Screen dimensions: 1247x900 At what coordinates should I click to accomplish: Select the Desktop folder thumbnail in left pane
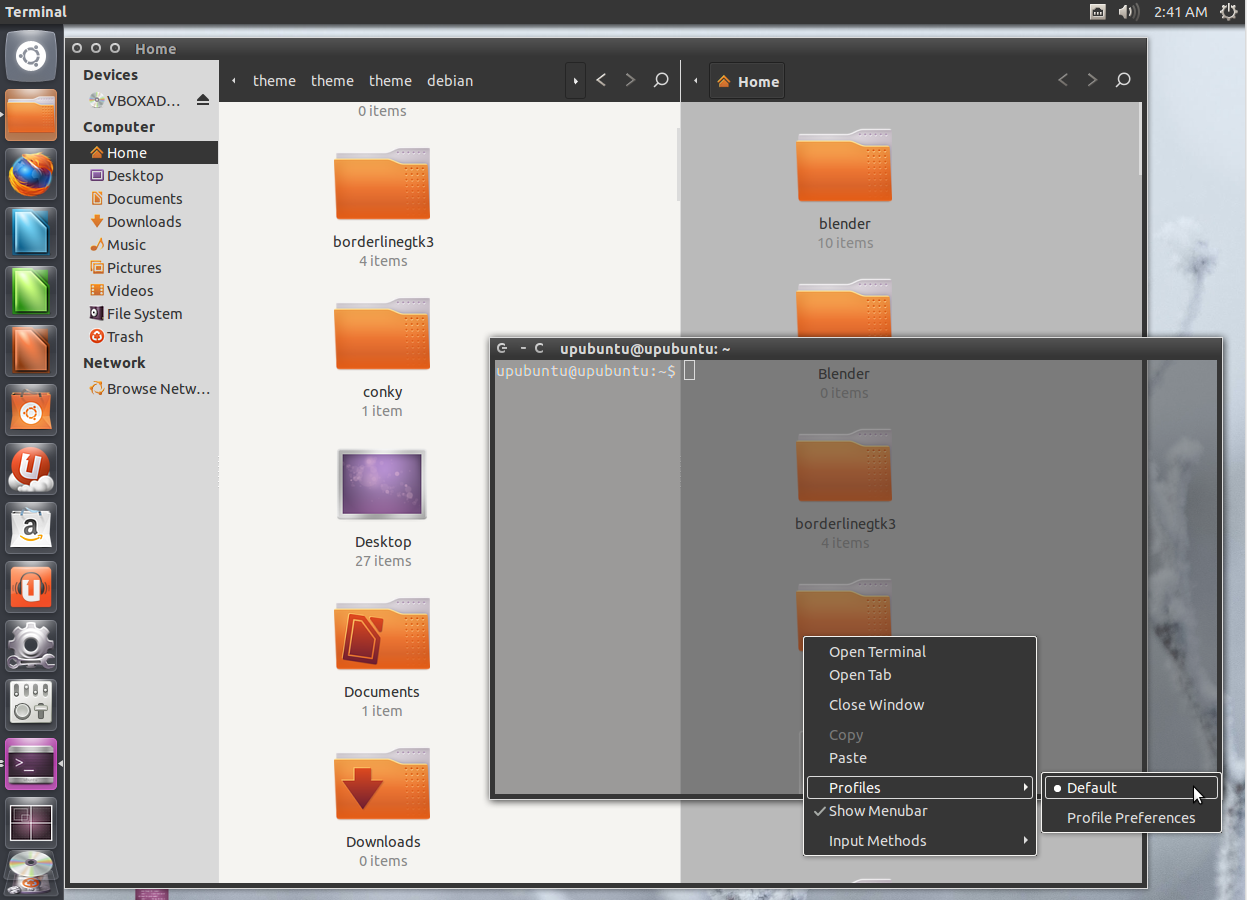(x=382, y=484)
